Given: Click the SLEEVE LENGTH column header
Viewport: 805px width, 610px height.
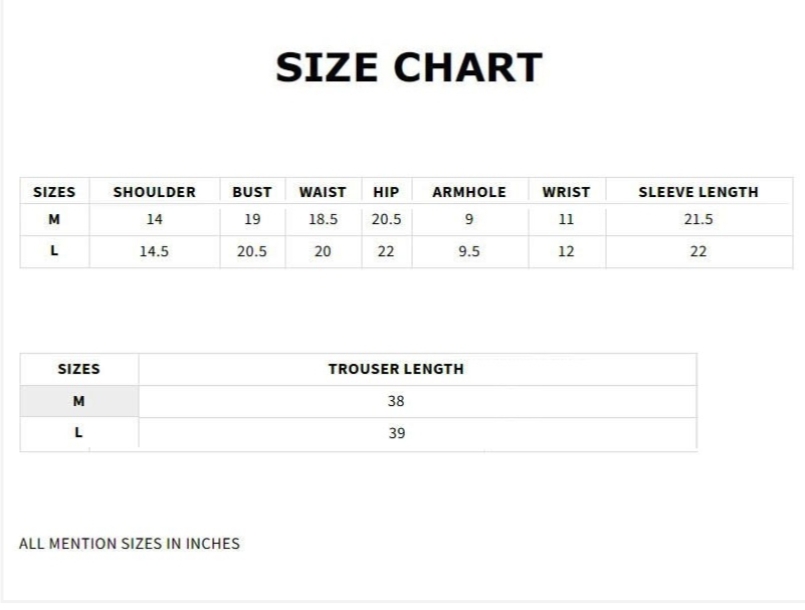Looking at the screenshot, I should coord(698,192).
